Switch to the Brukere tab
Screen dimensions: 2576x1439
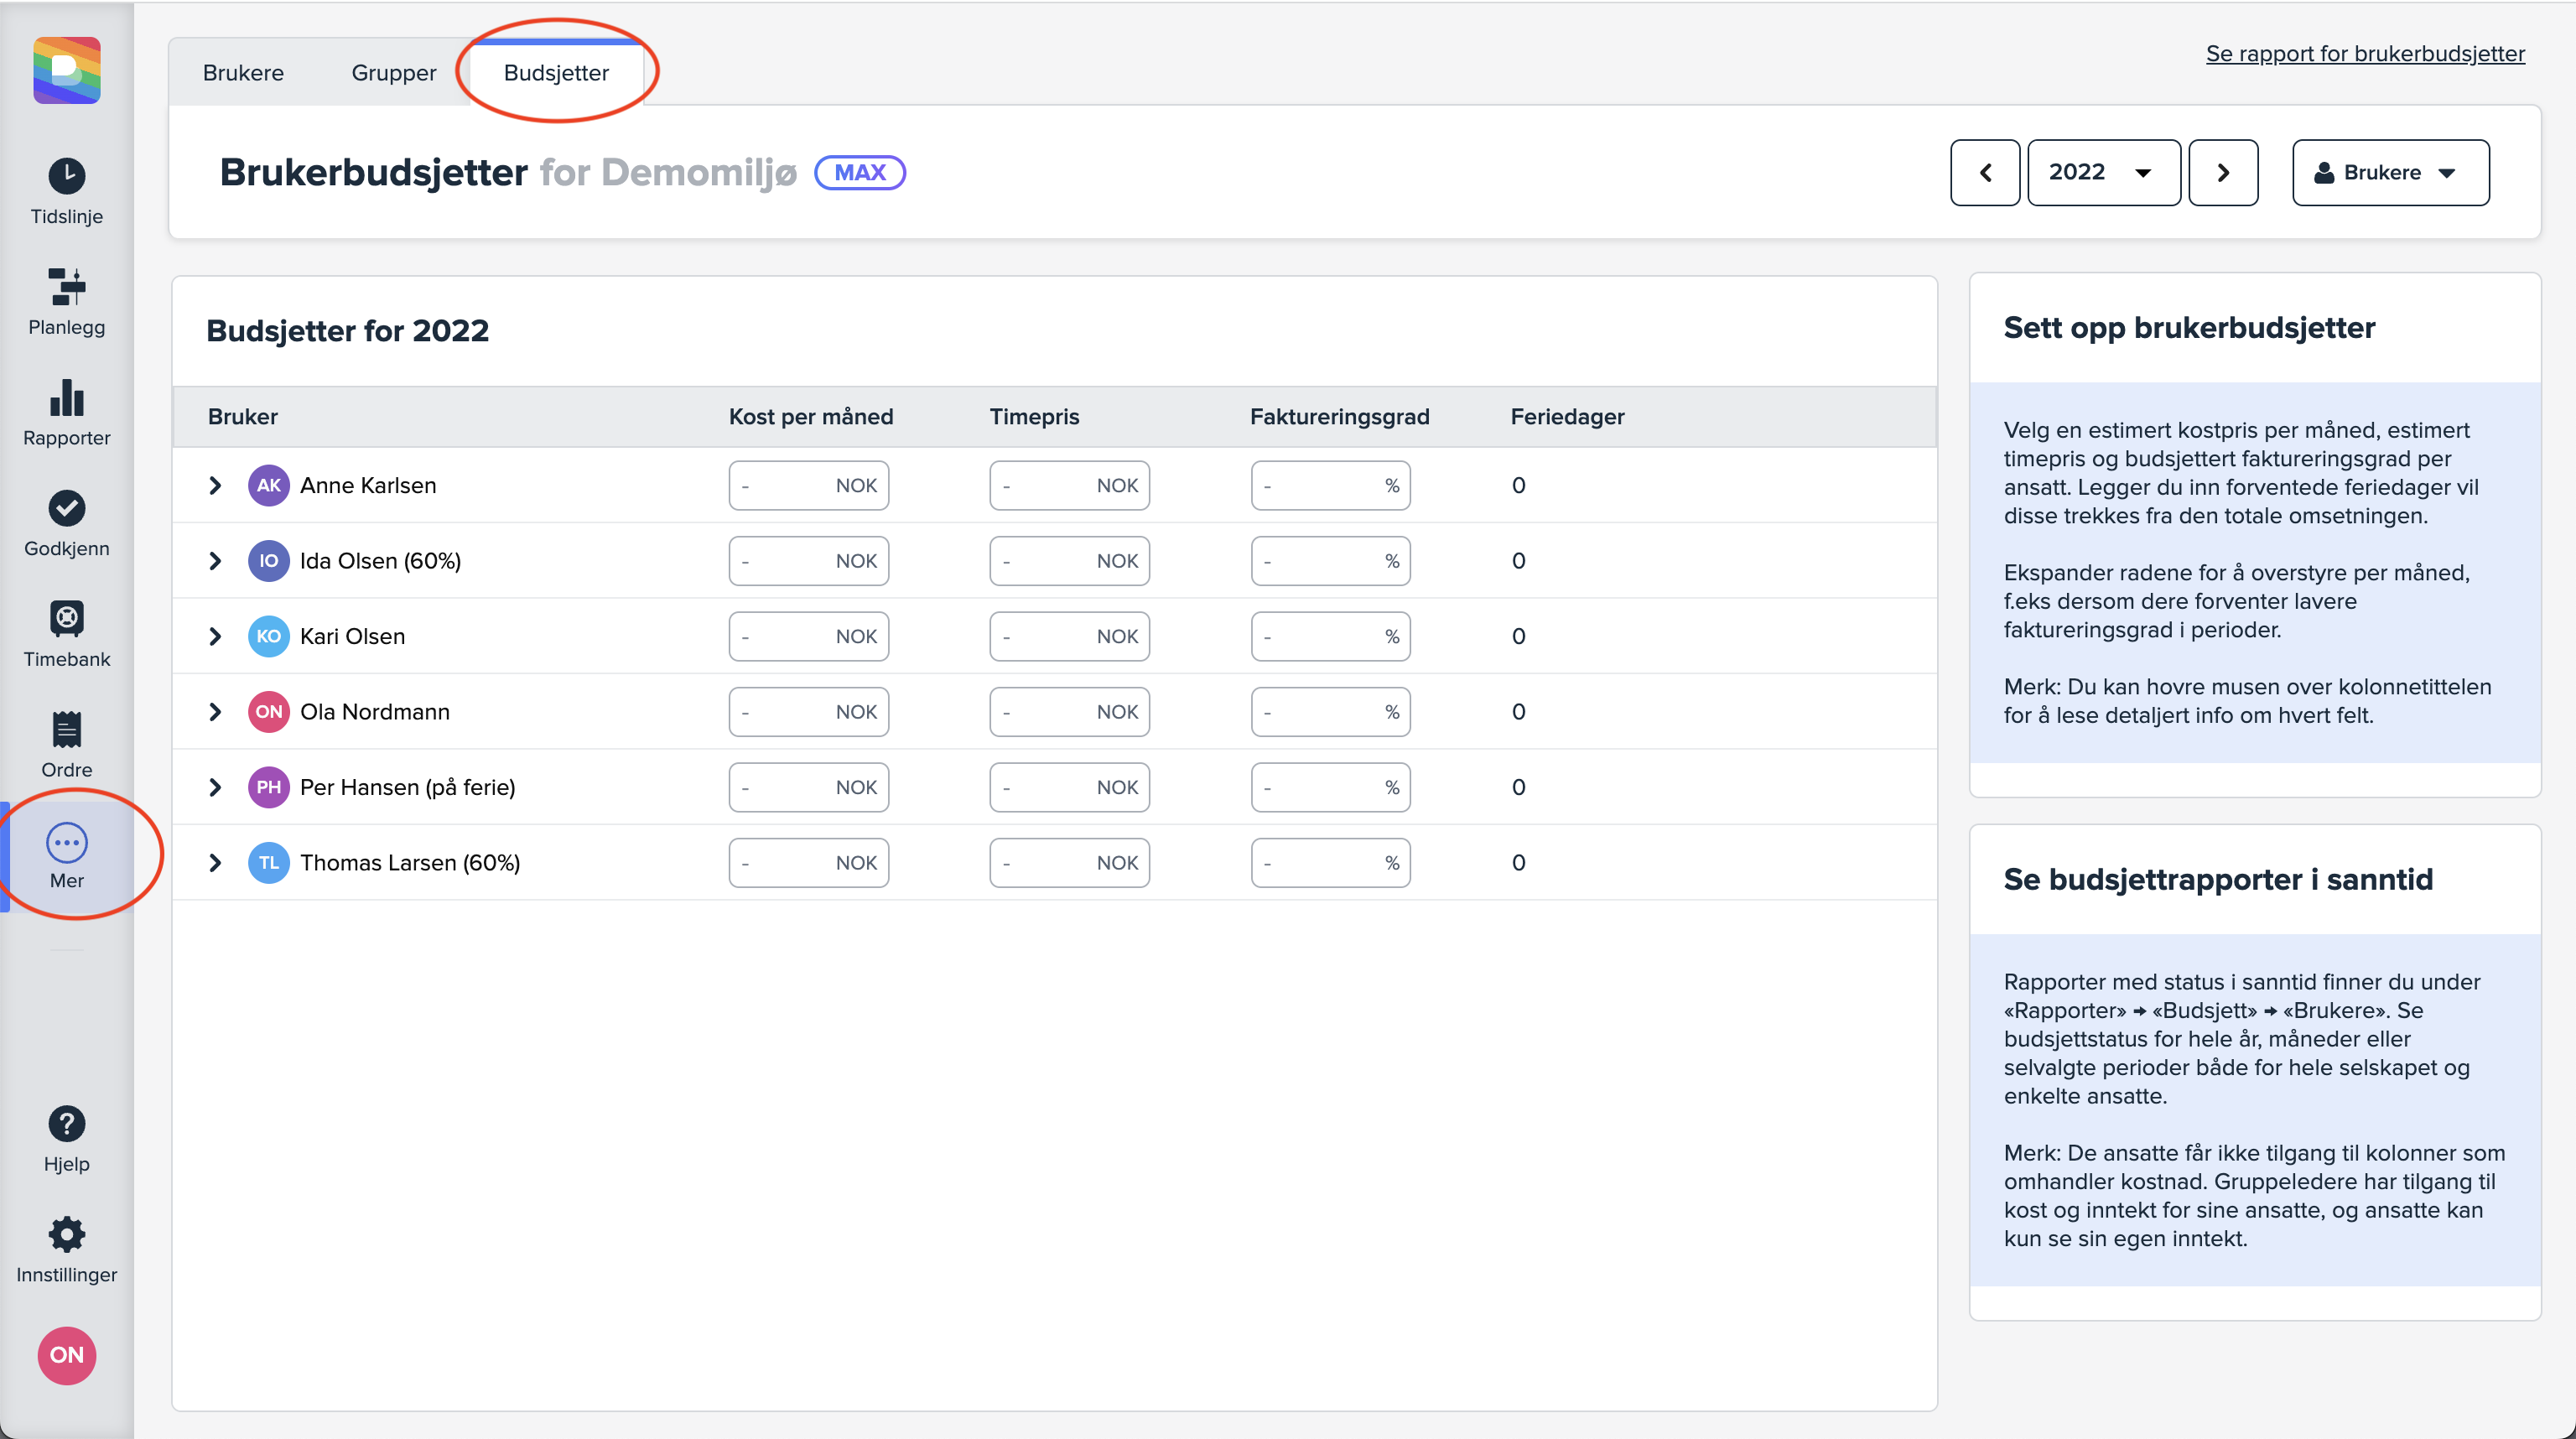pyautogui.click(x=243, y=73)
